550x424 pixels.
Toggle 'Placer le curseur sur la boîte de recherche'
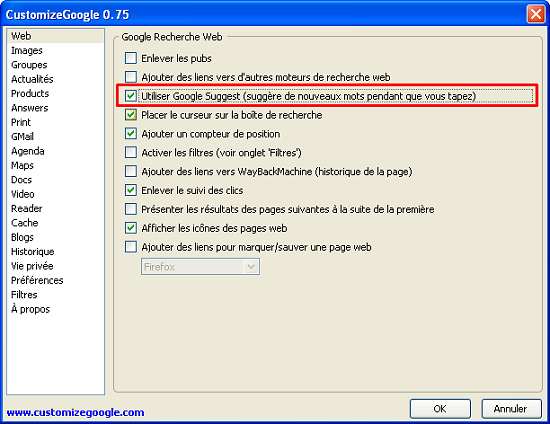131,115
